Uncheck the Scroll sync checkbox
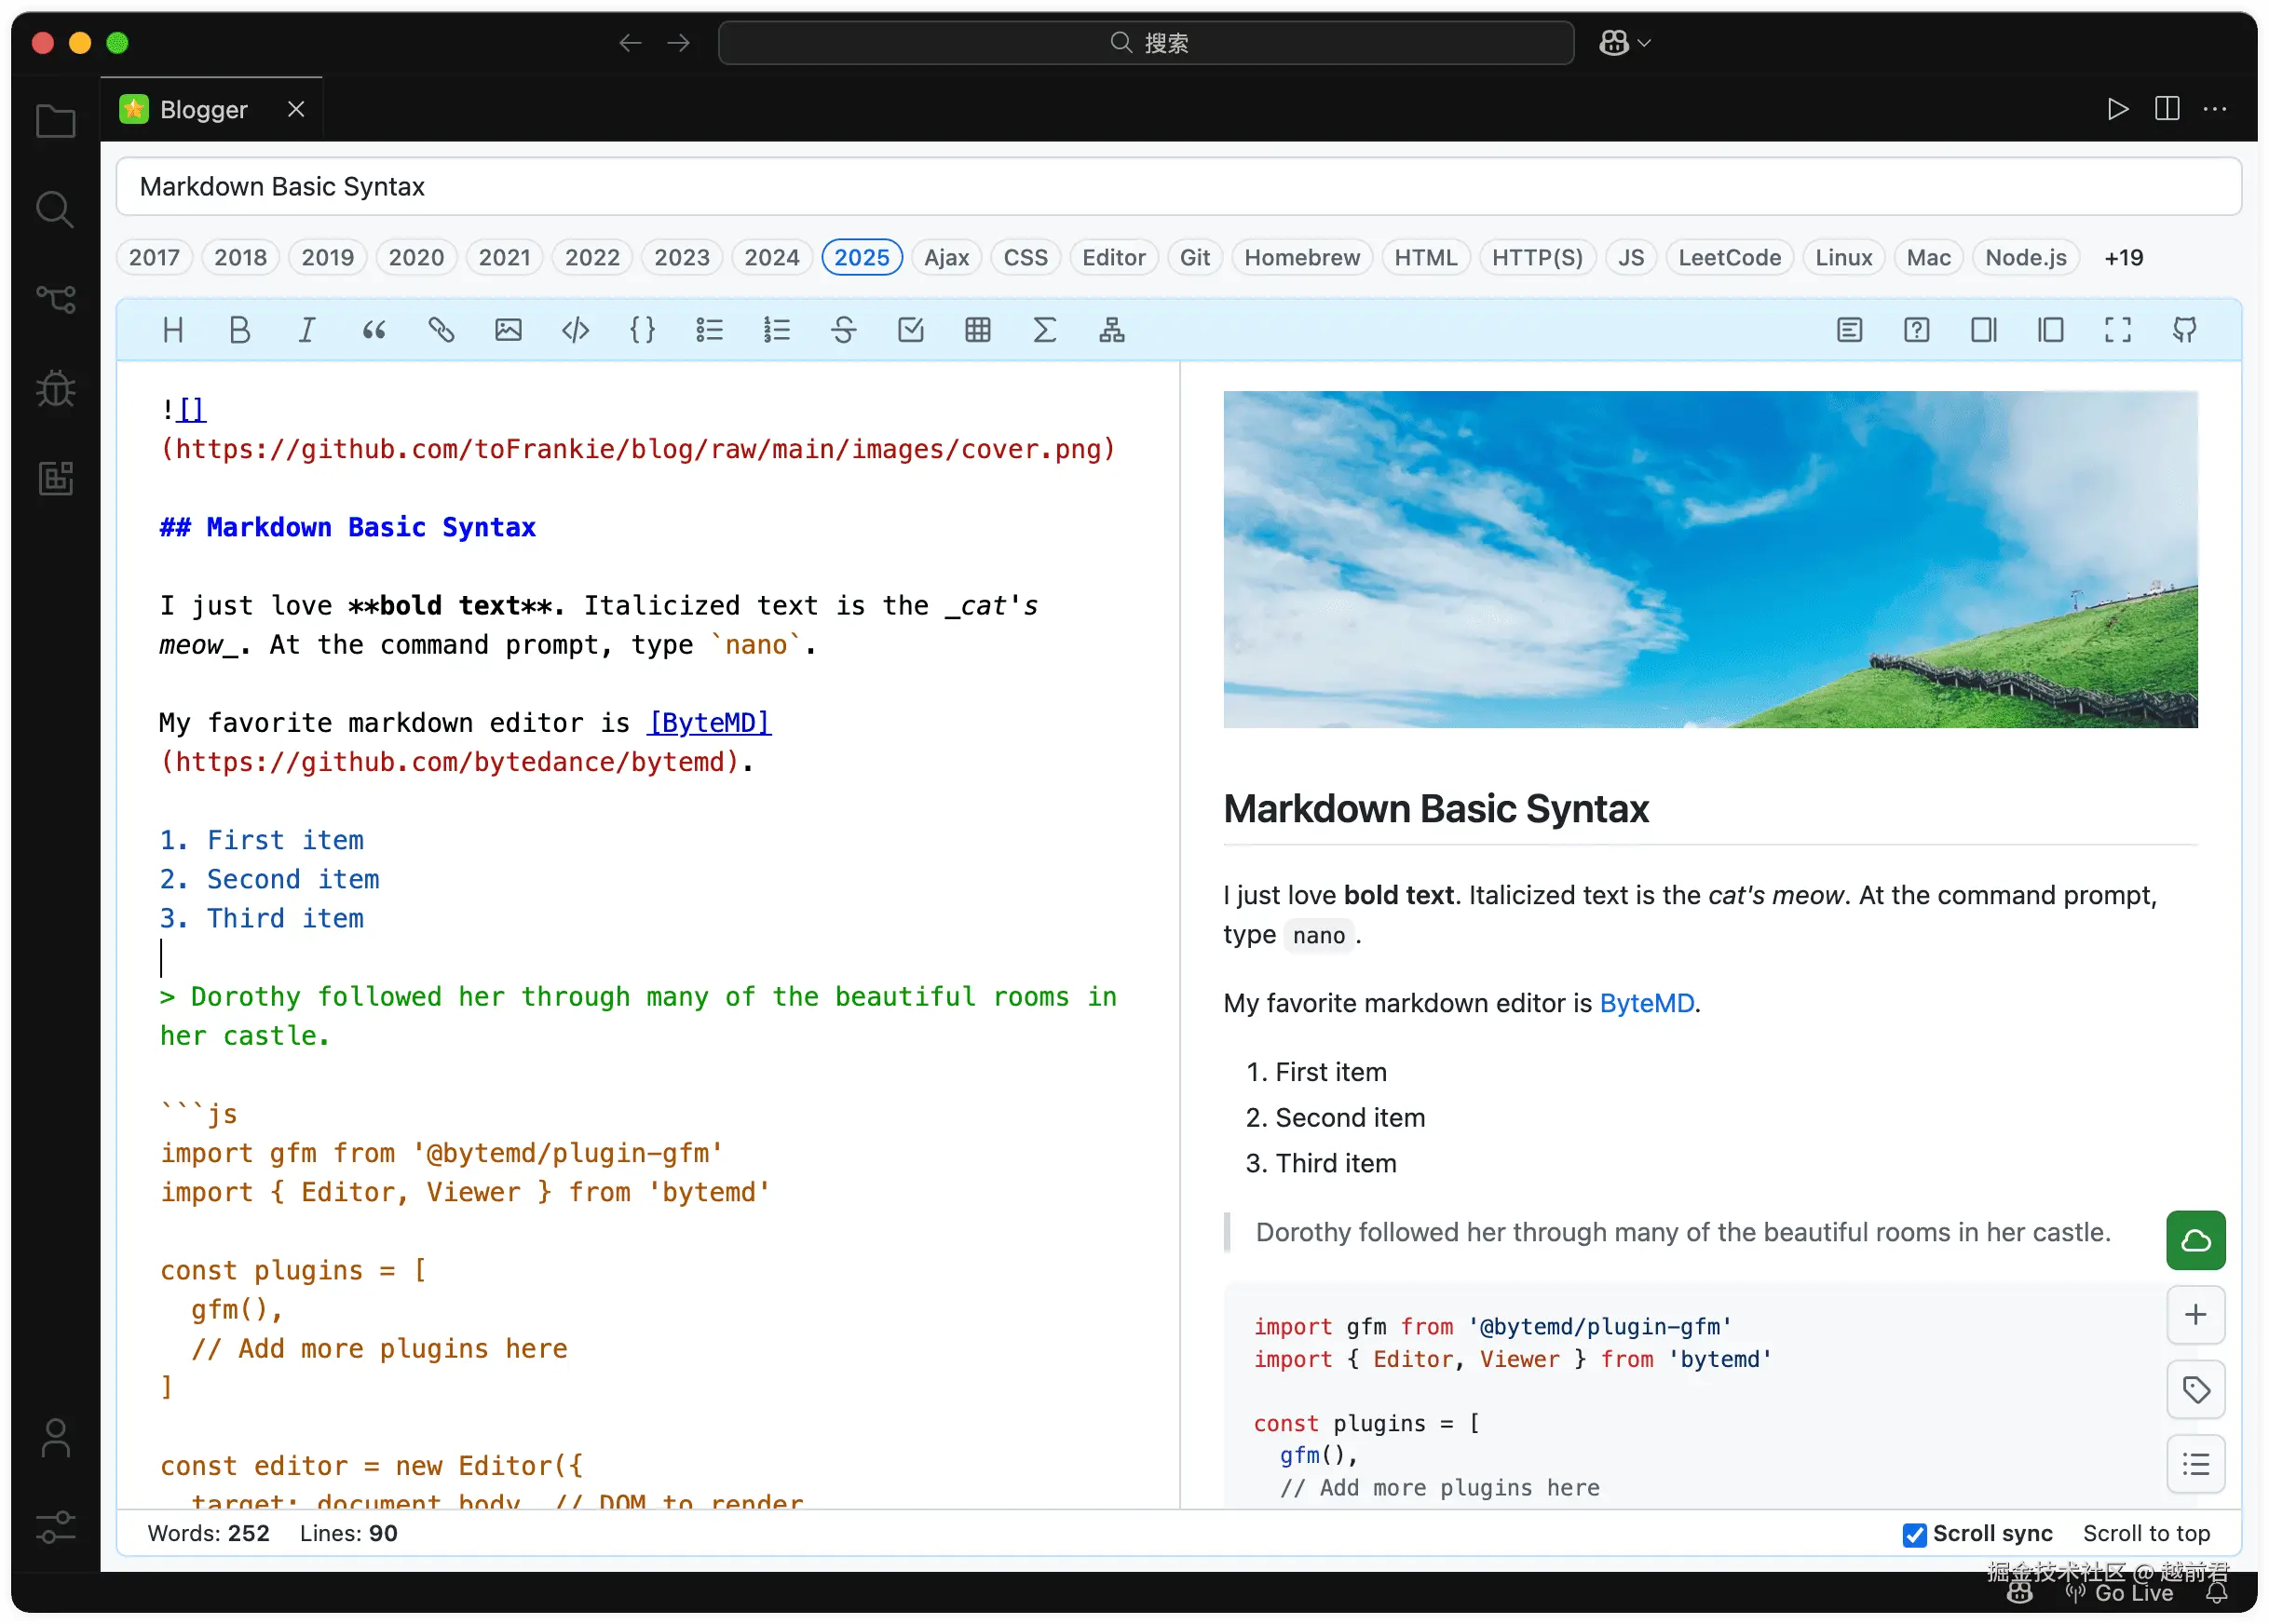Image resolution: width=2269 pixels, height=1624 pixels. (x=1914, y=1534)
